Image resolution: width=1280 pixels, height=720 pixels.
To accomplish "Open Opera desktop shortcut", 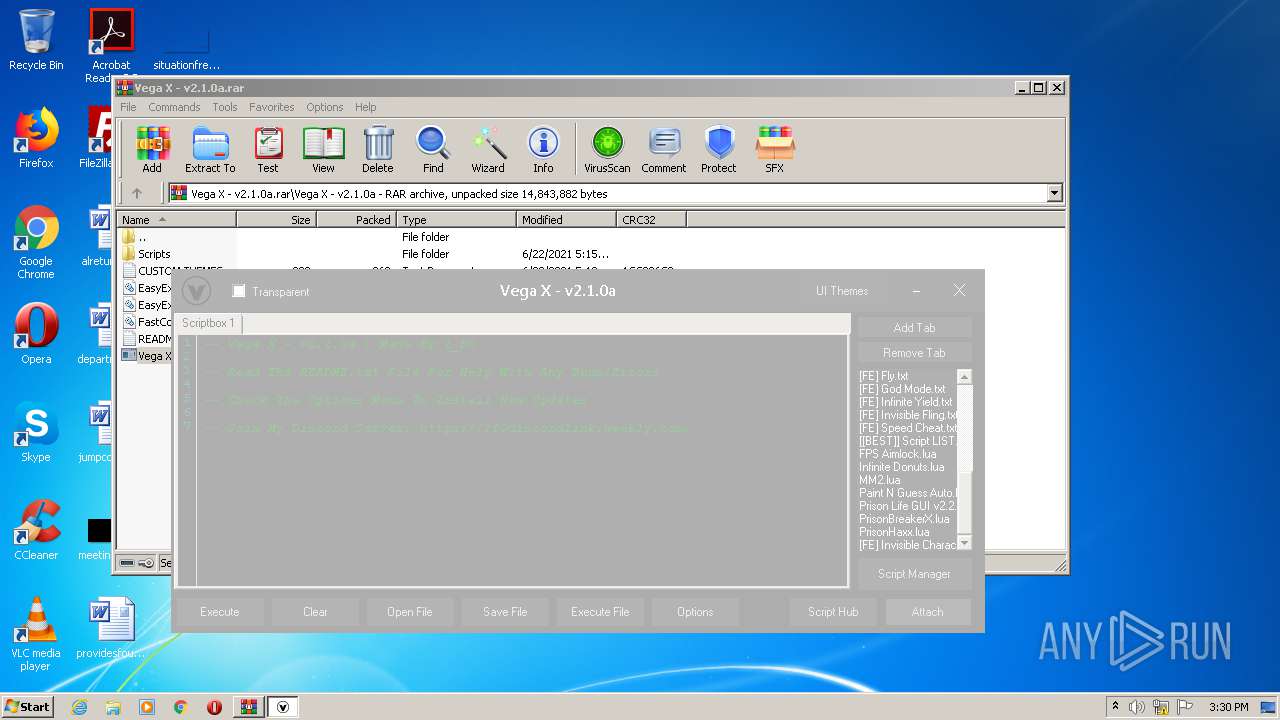I will pos(36,334).
